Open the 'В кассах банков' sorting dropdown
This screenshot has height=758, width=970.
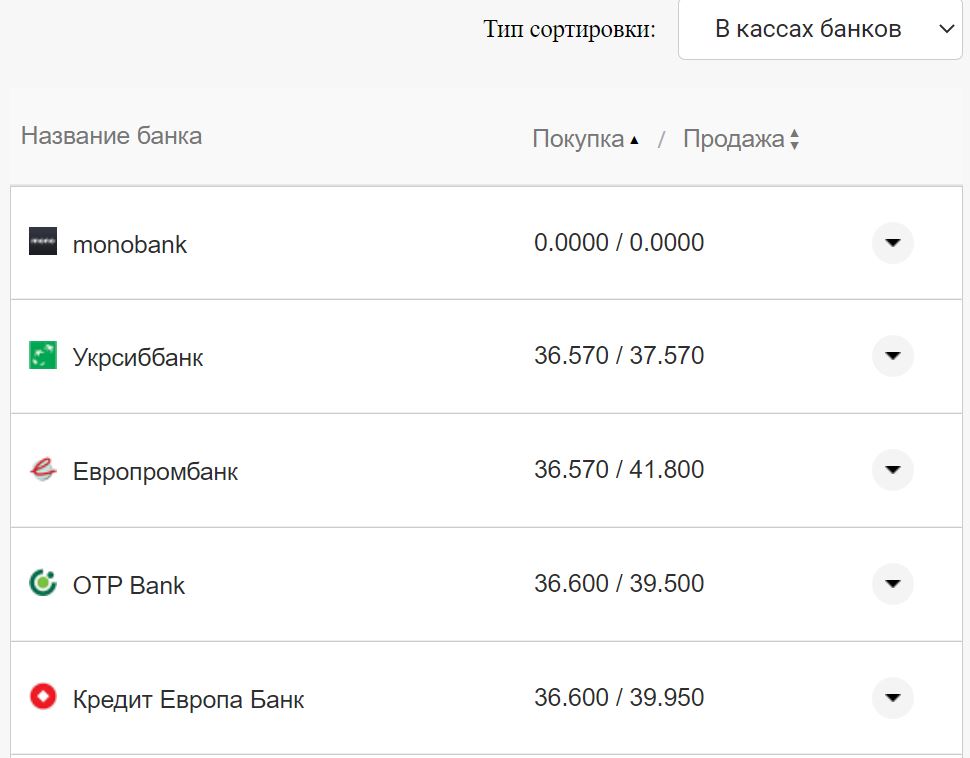pos(820,30)
